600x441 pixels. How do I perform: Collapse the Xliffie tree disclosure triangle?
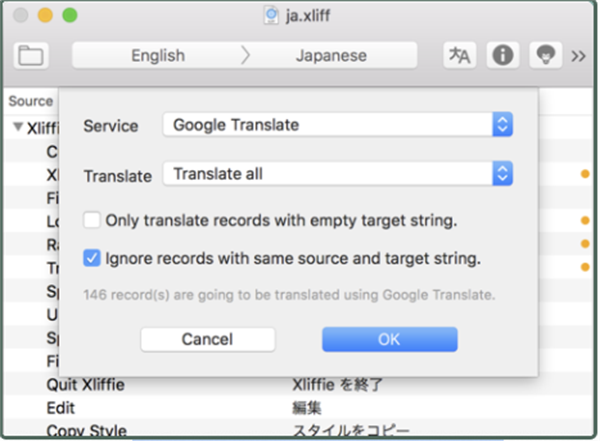click(x=18, y=127)
